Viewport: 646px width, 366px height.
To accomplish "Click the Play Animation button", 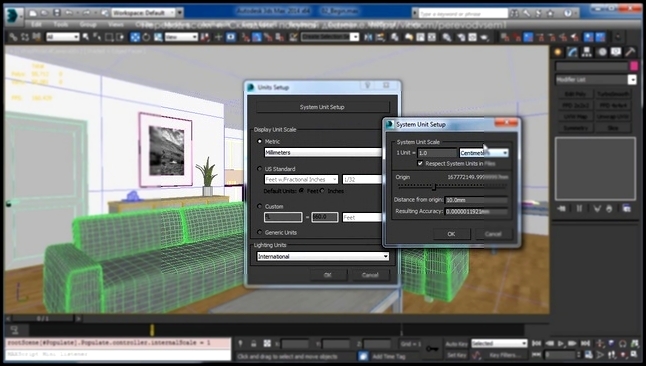I will 561,343.
